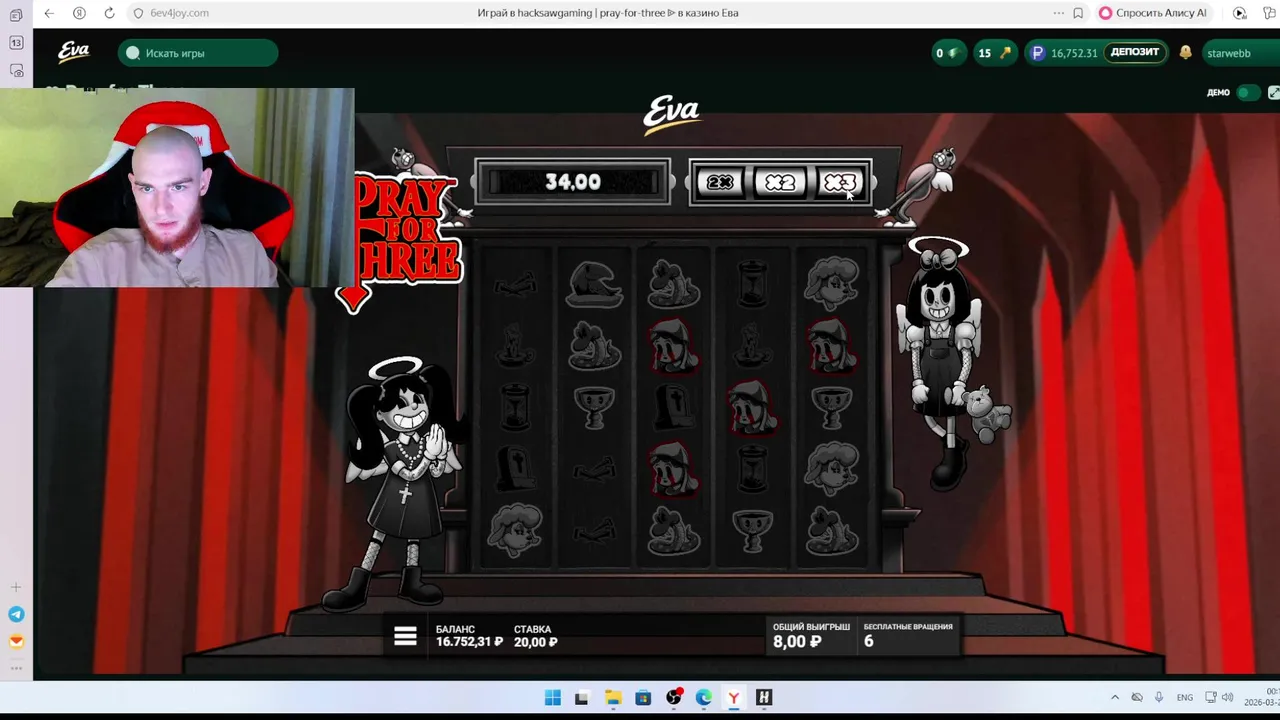Go back using the browser back arrow
Screen dimensions: 1280x720
click(x=49, y=13)
